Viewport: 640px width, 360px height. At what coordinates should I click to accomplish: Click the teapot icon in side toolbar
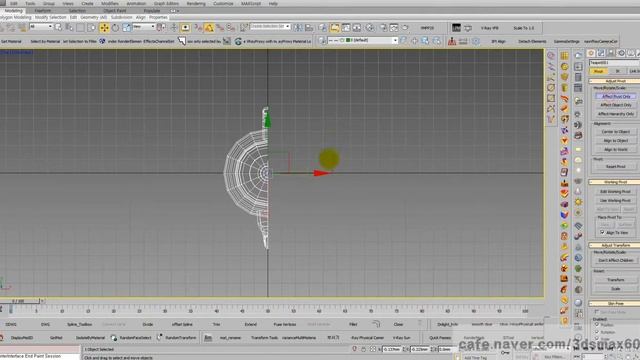point(564,77)
